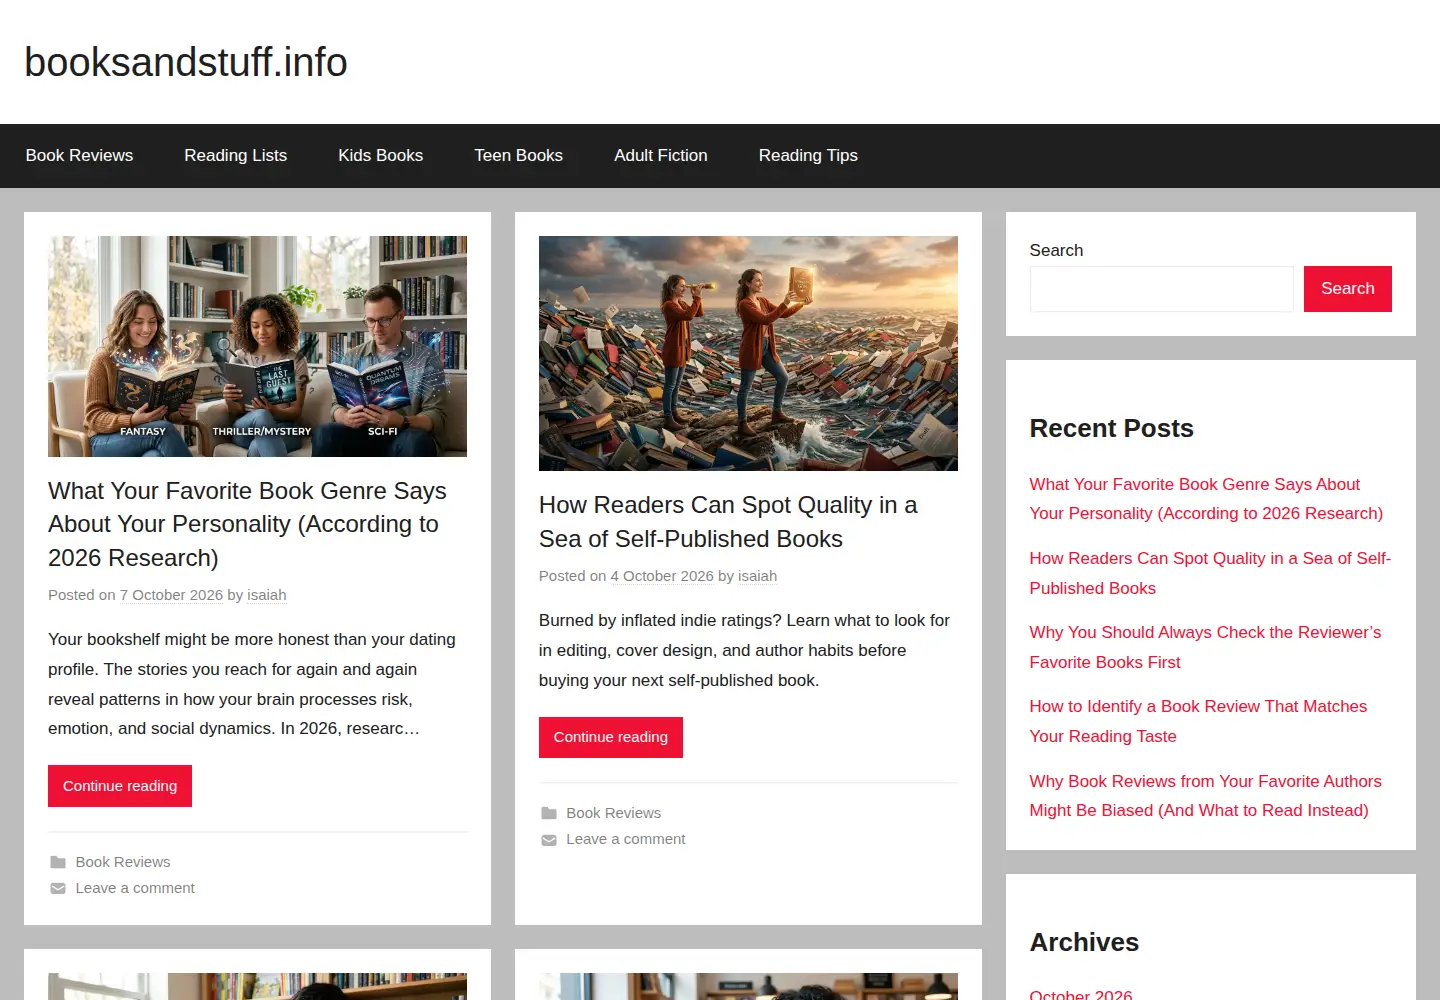
Task: Open Book Reviews category under self-published post
Action: [614, 813]
